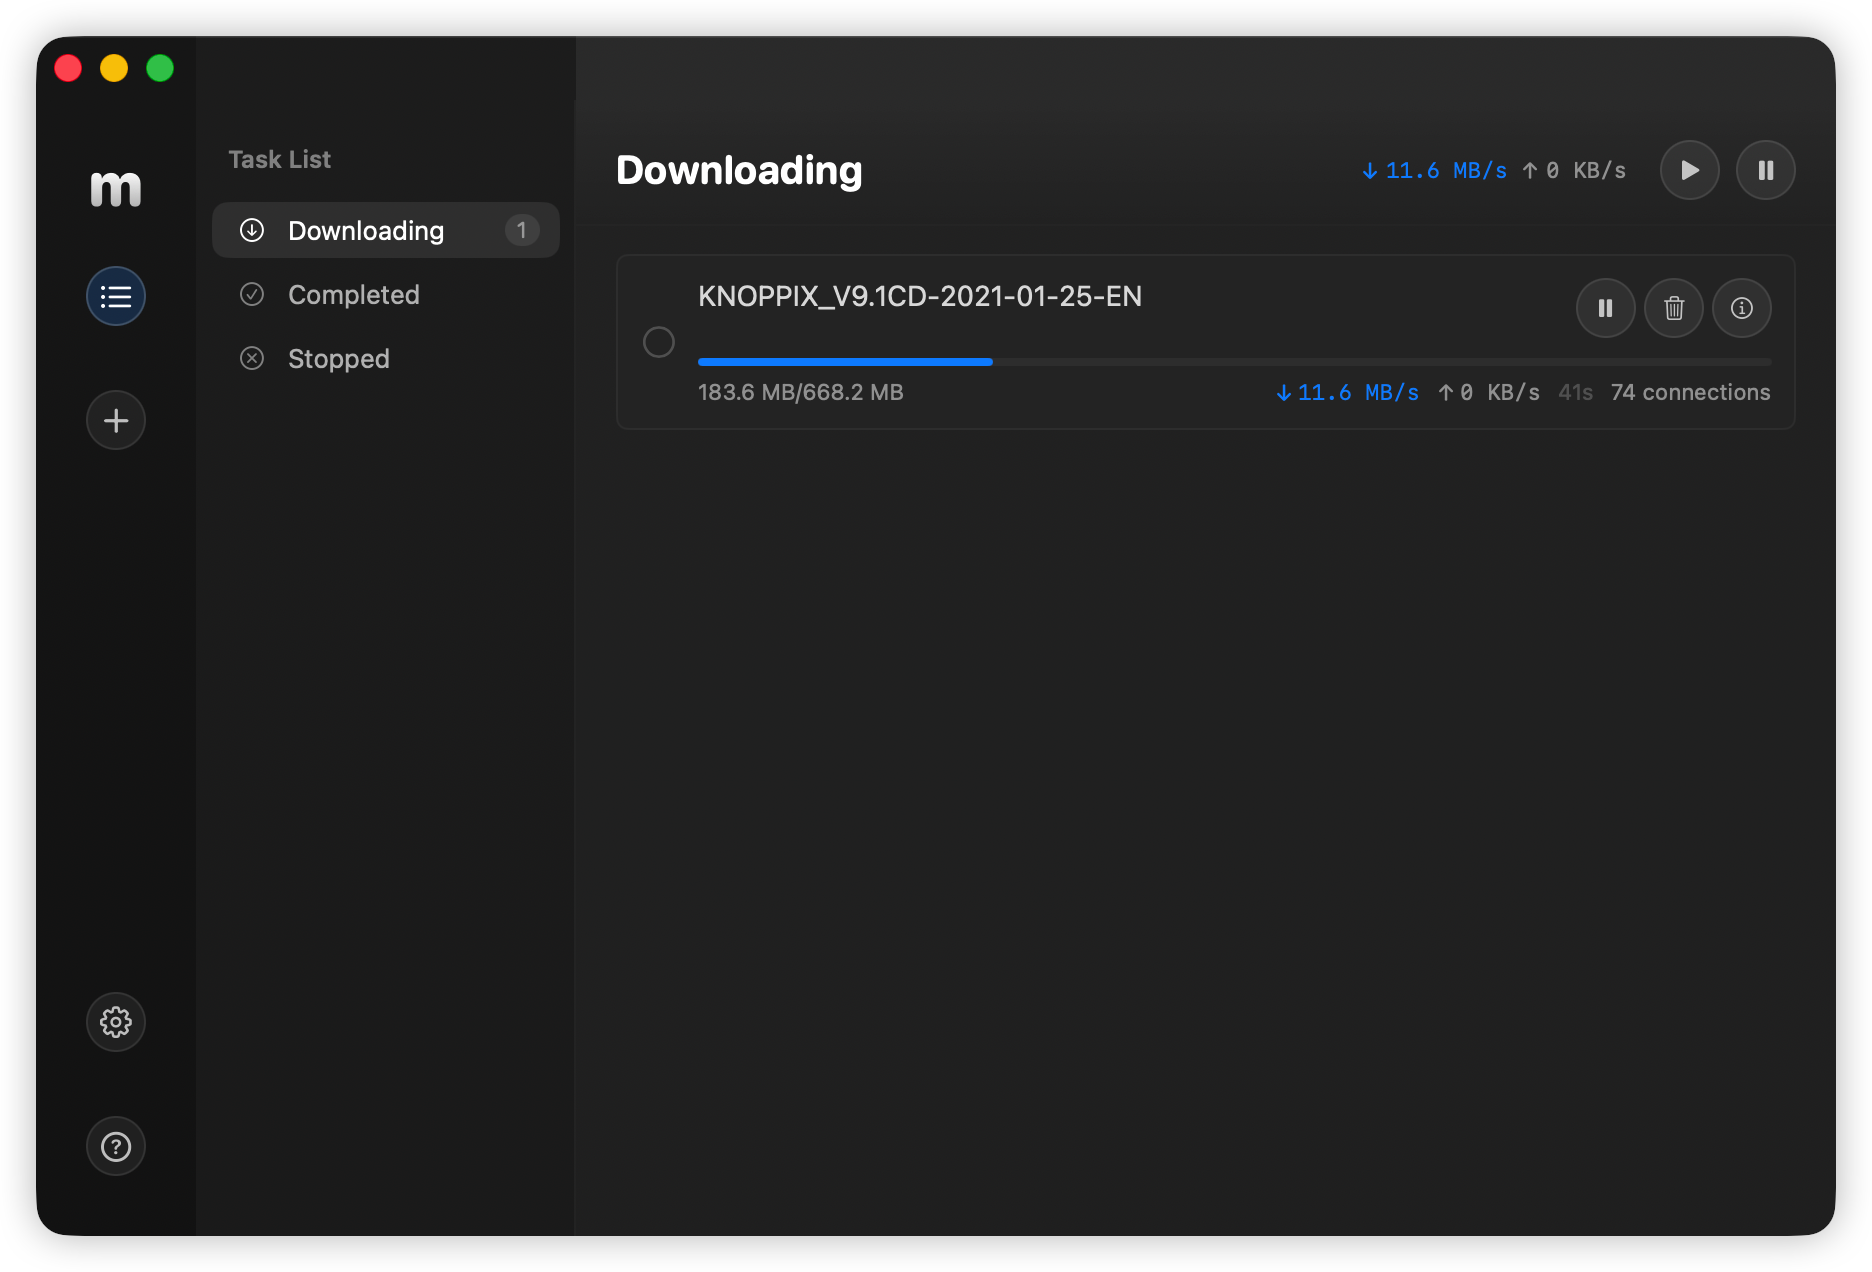Click the 74 connections label
This screenshot has width=1872, height=1272.
tap(1690, 392)
